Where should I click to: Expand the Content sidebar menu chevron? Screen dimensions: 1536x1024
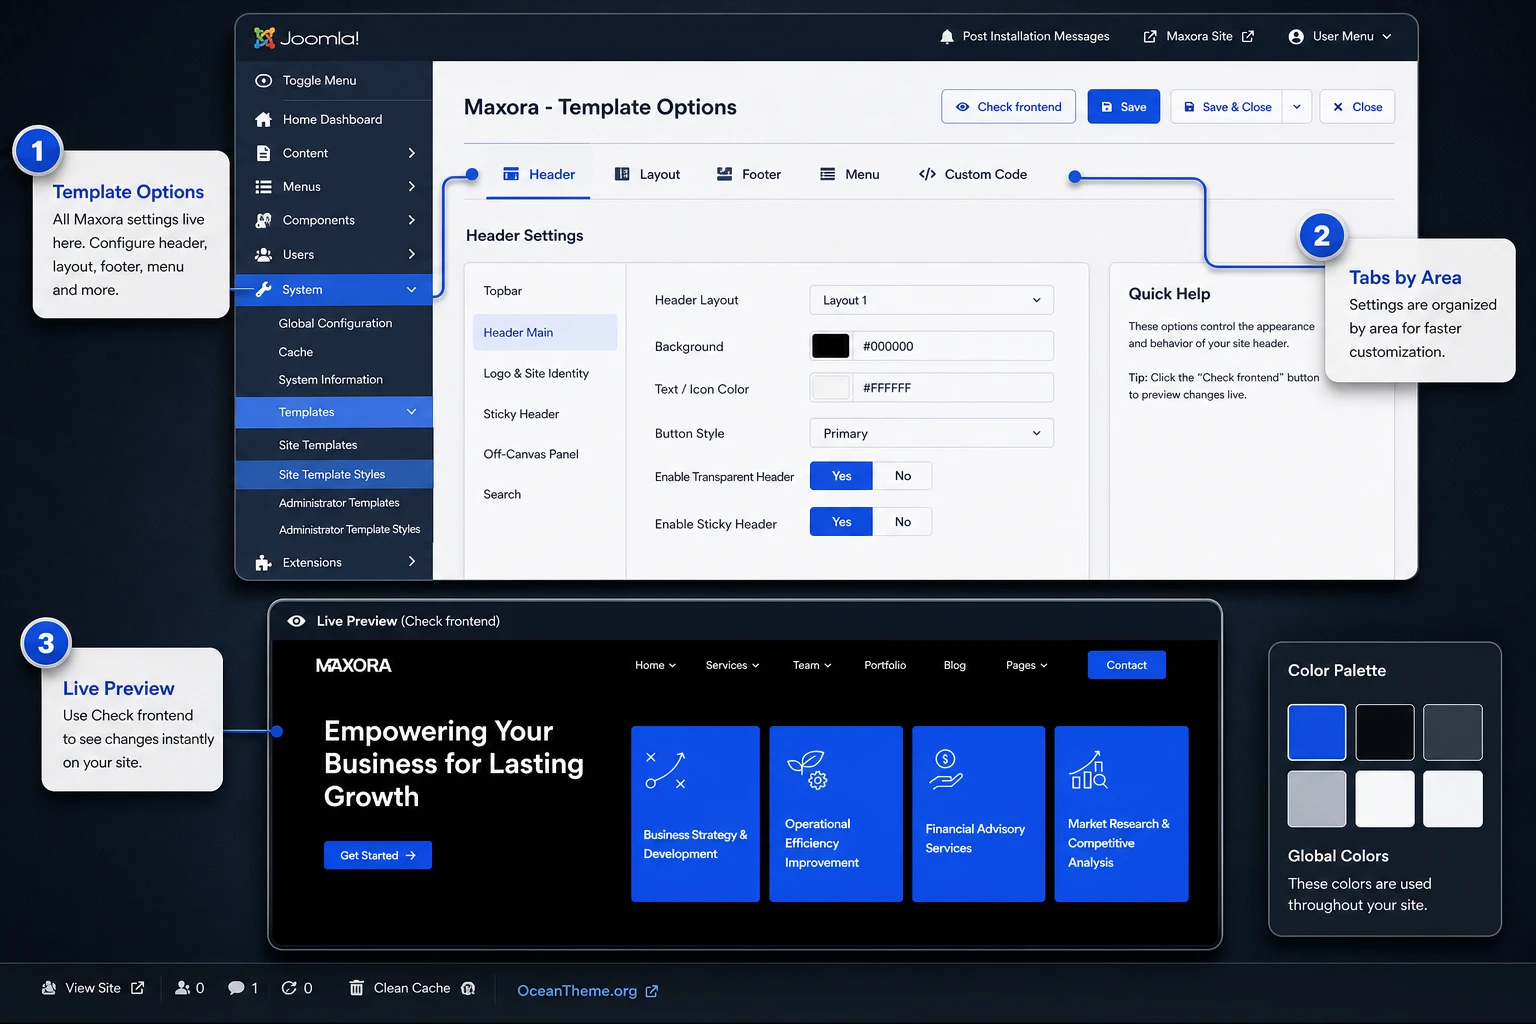click(x=411, y=153)
